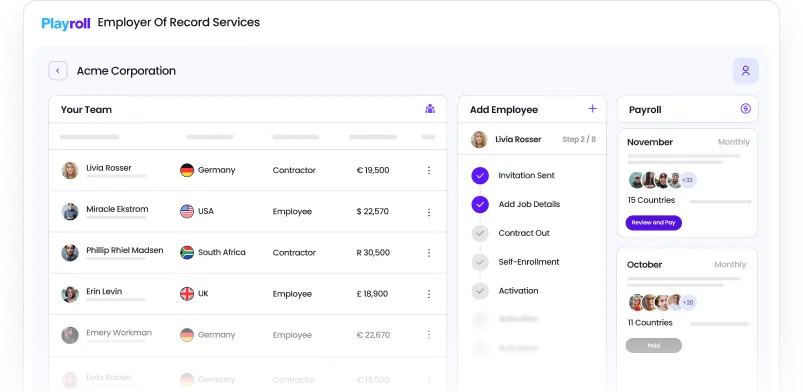The width and height of the screenshot is (803, 392).
Task: Click the € 22,670 salary value
Action: 373,335
